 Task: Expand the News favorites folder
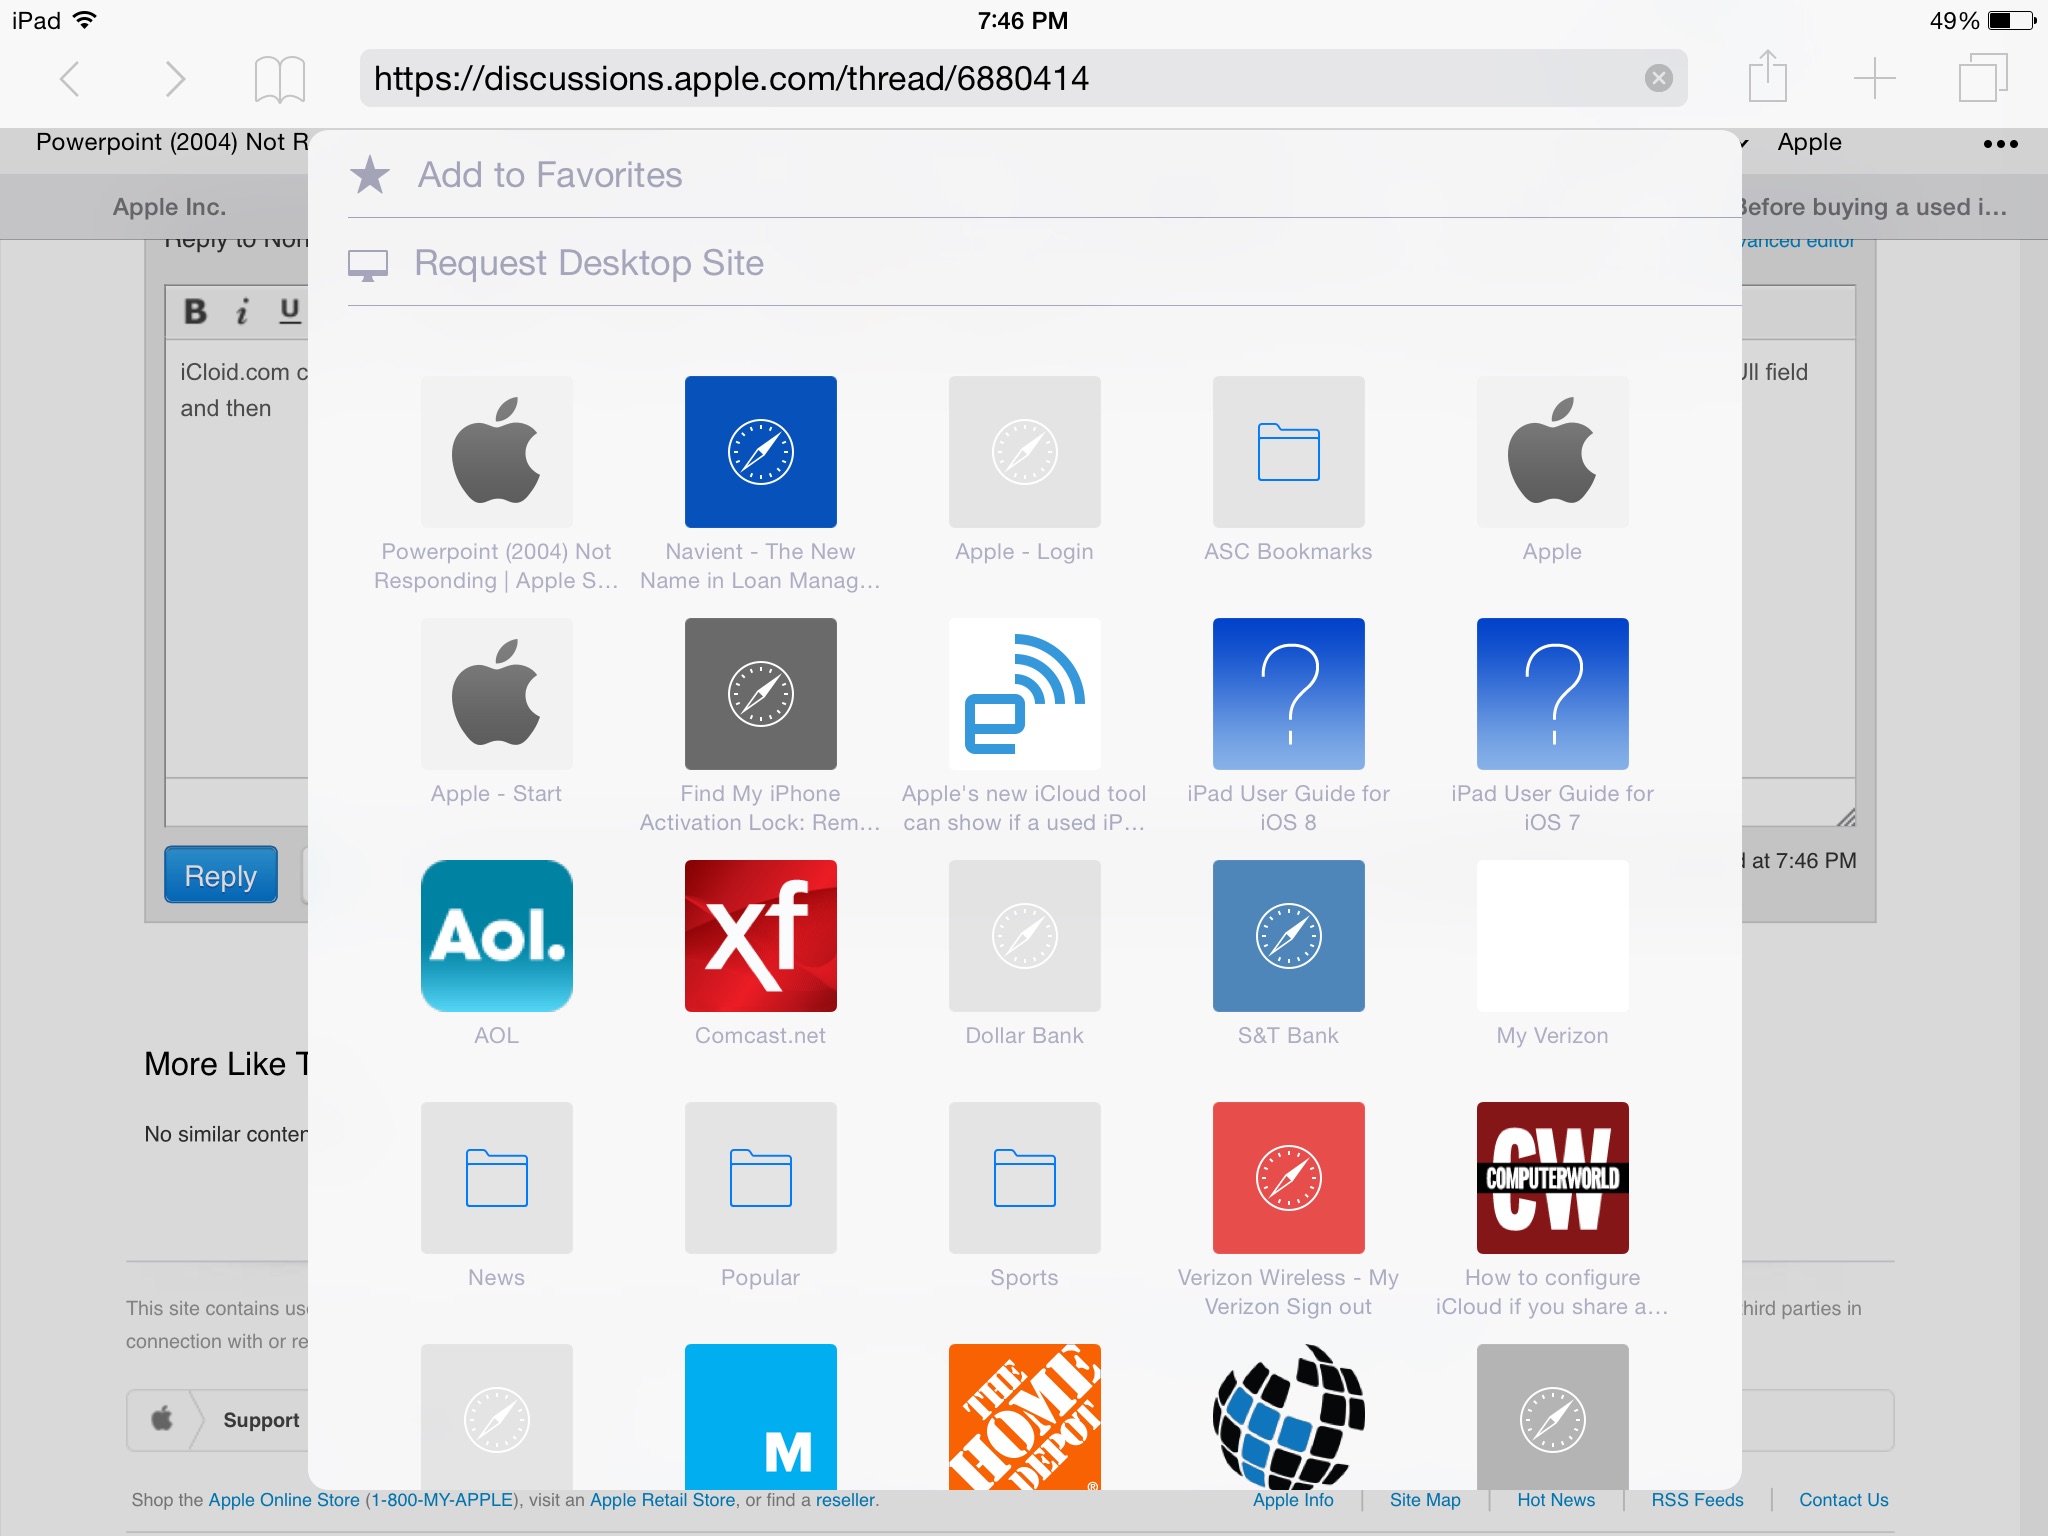496,1178
